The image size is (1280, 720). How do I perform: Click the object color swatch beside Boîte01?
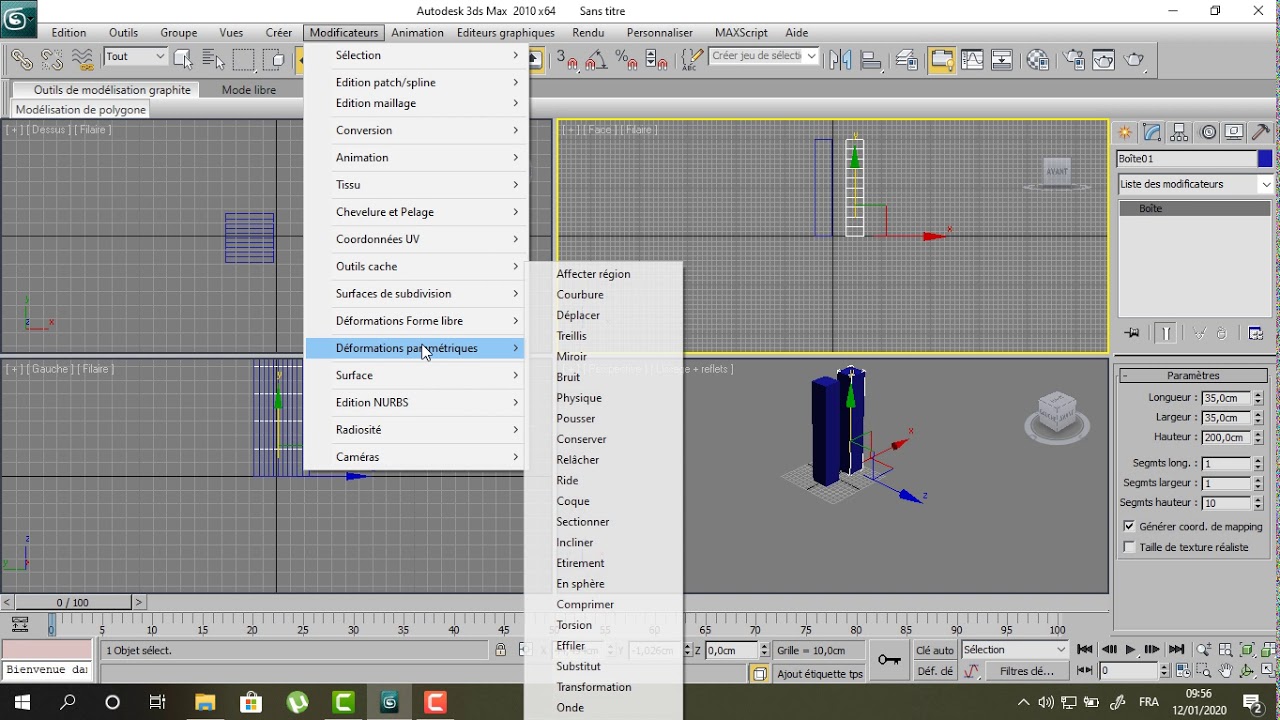(1265, 158)
